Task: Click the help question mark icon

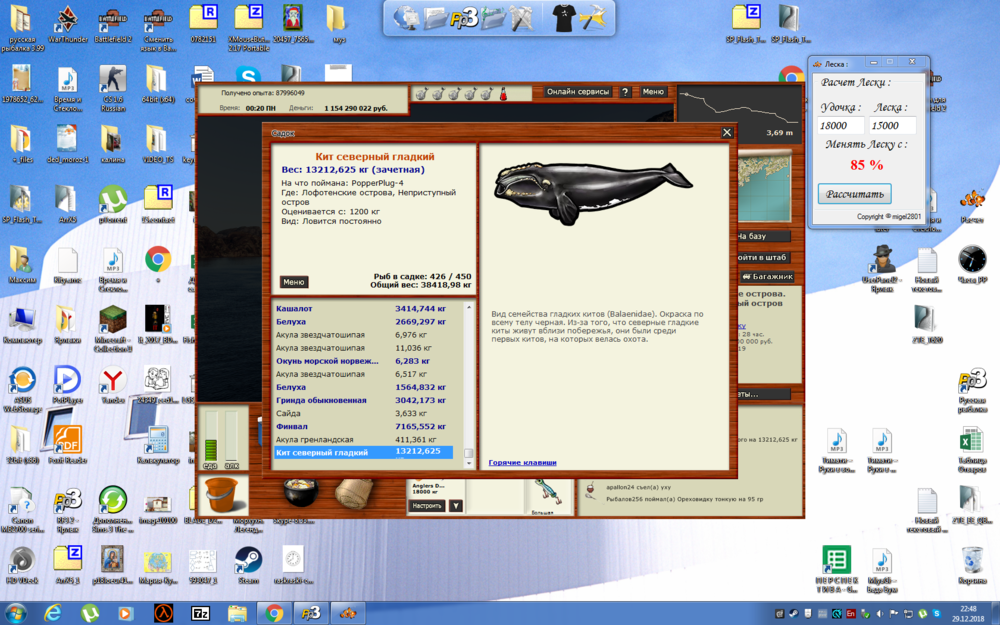Action: 626,92
